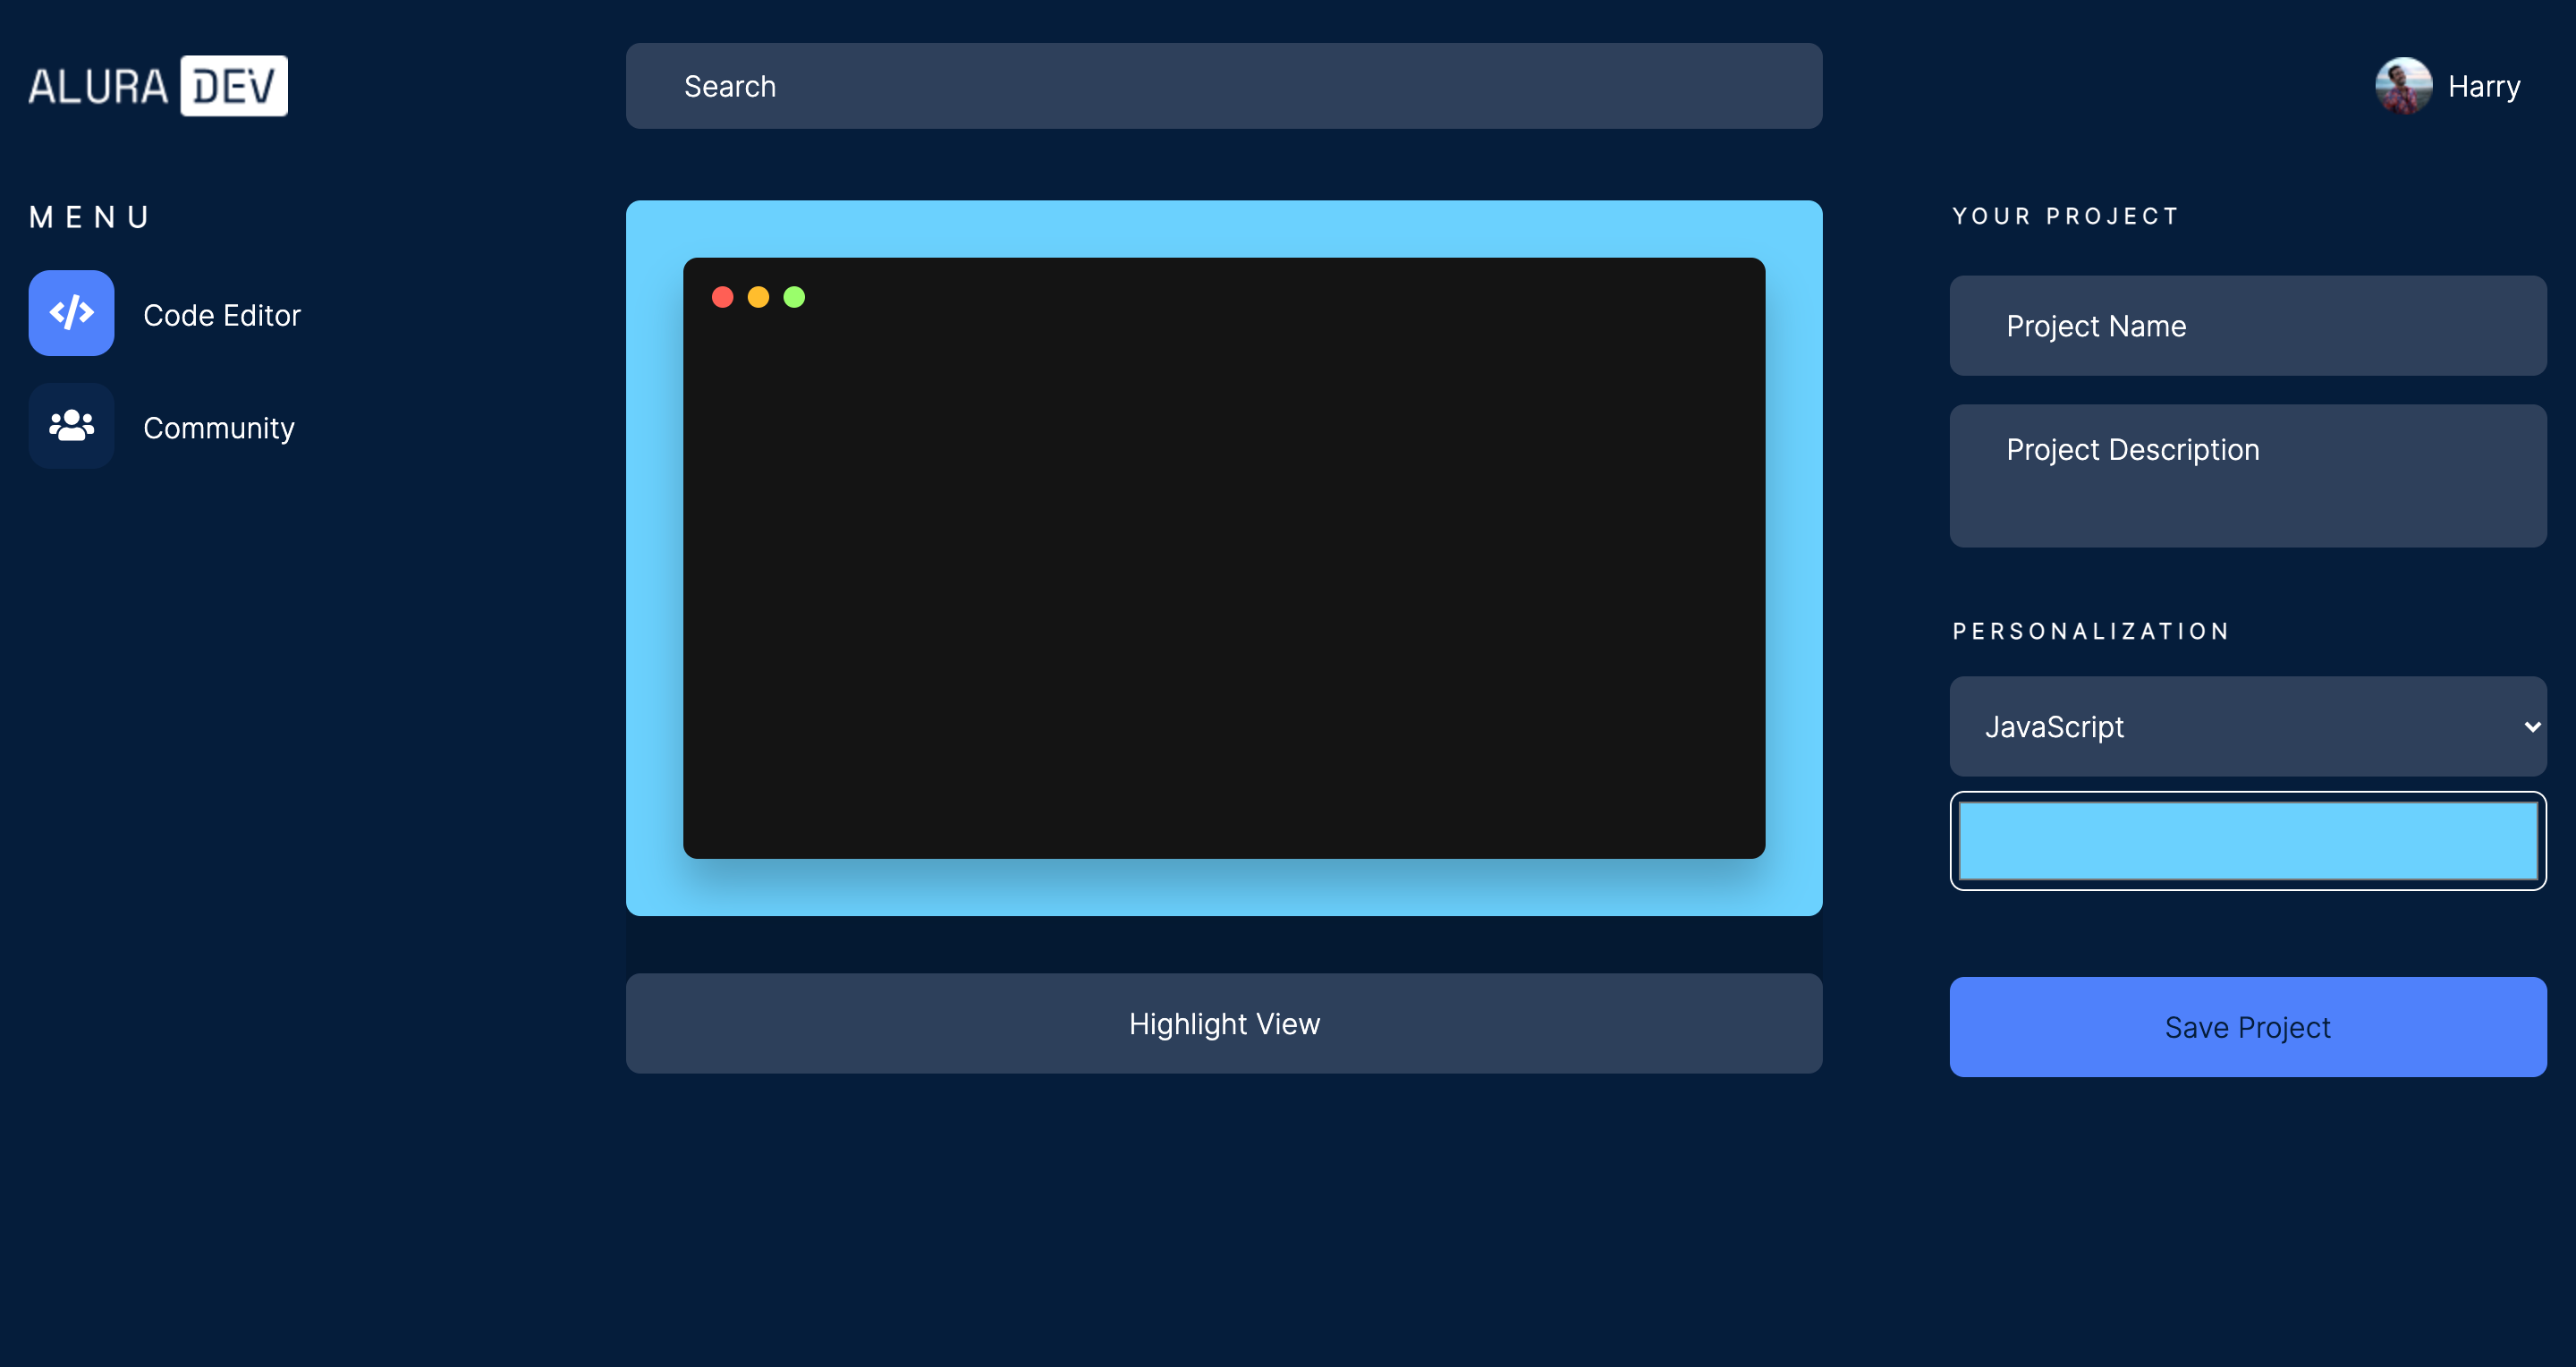Open the Community menu item
Viewport: 2576px width, 1367px height.
[218, 428]
